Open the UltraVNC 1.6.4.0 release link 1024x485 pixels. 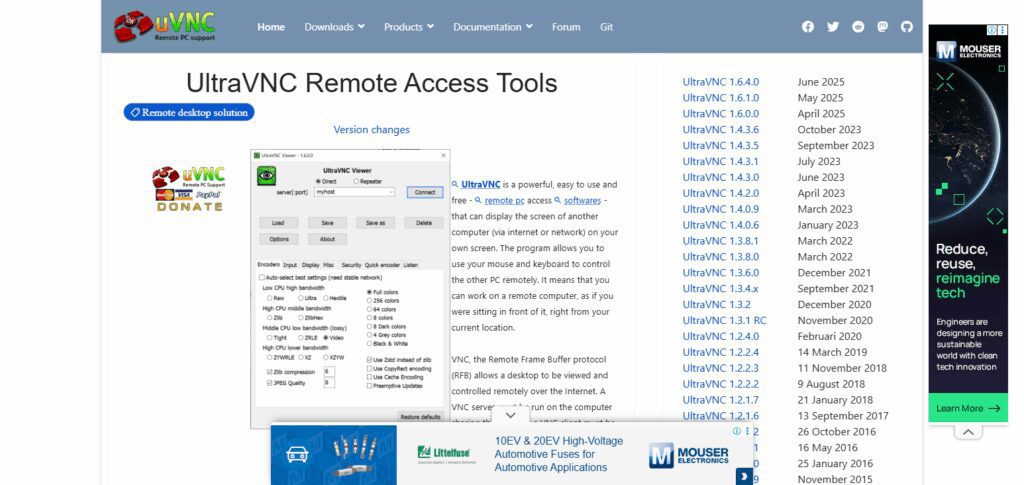coord(721,82)
